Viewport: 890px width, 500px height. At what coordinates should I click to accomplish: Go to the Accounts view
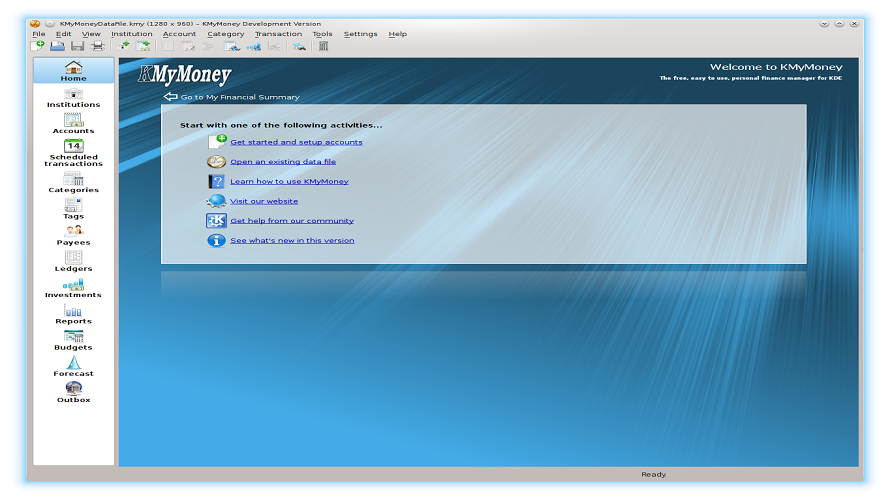point(73,124)
